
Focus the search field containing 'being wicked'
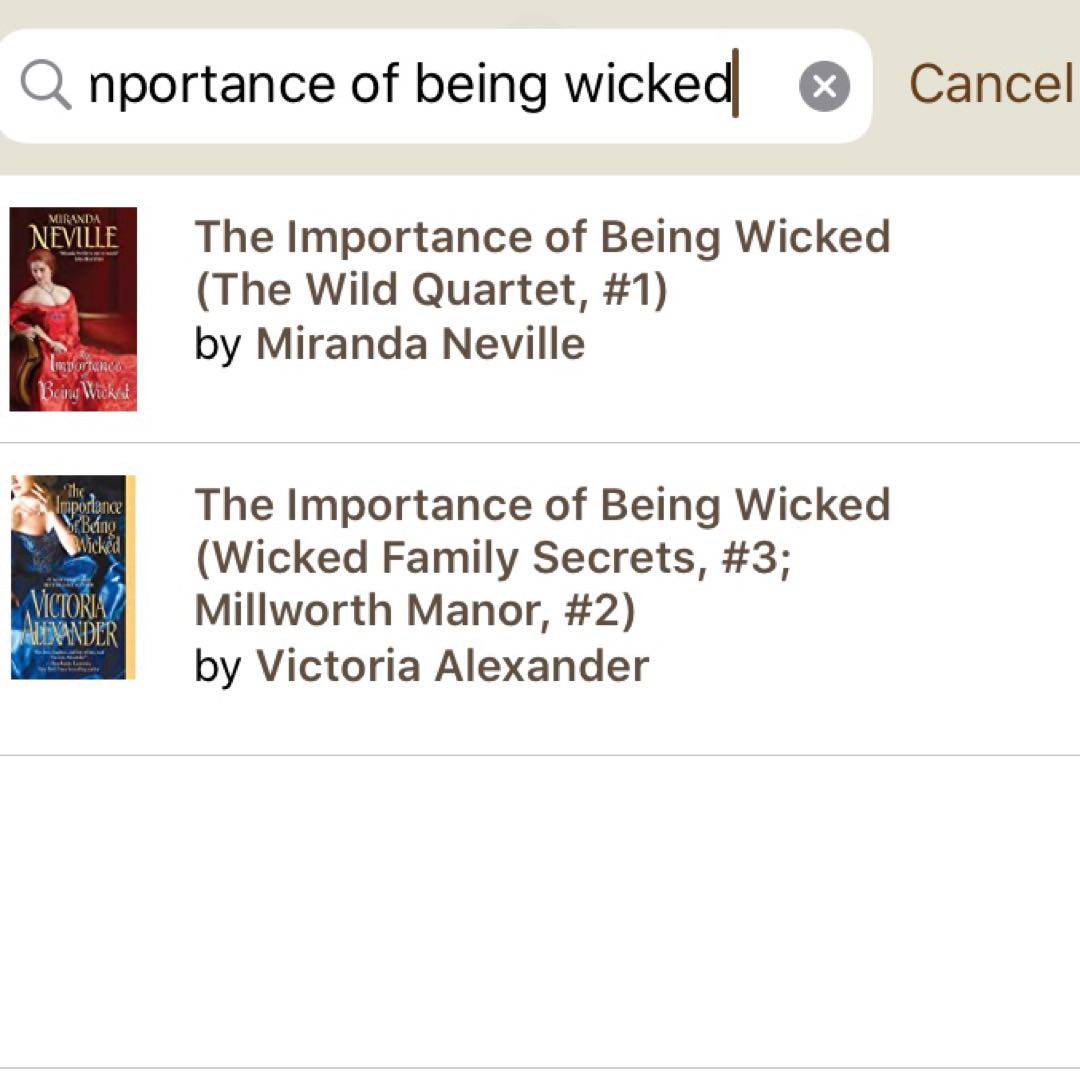click(434, 86)
